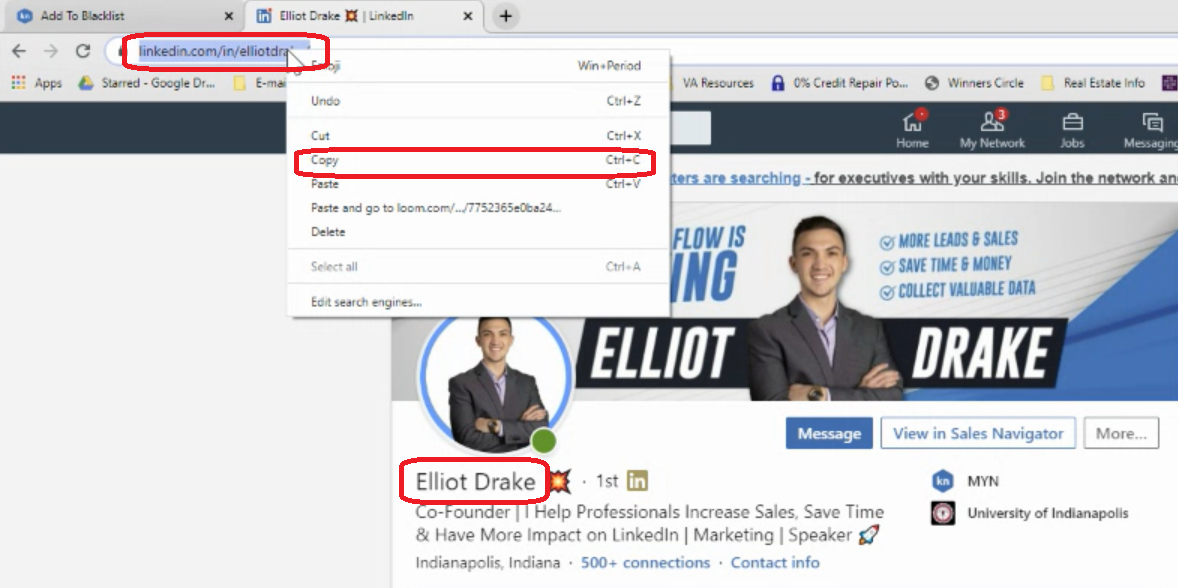Open the Winners Circle bookmark
Image resolution: width=1178 pixels, height=588 pixels.
pyautogui.click(x=974, y=83)
